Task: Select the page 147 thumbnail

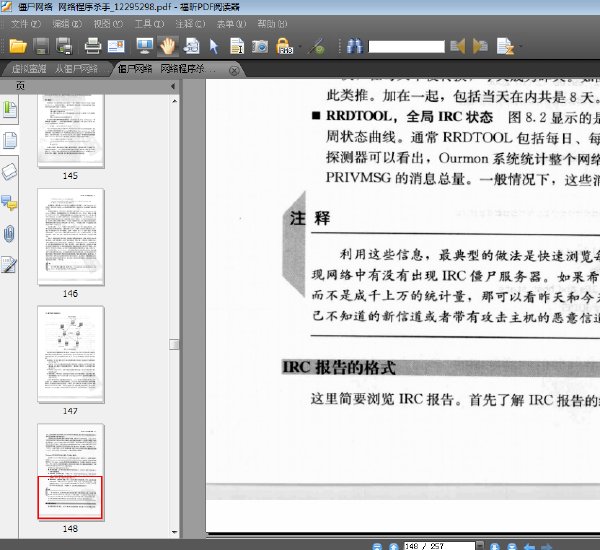Action: coord(71,354)
